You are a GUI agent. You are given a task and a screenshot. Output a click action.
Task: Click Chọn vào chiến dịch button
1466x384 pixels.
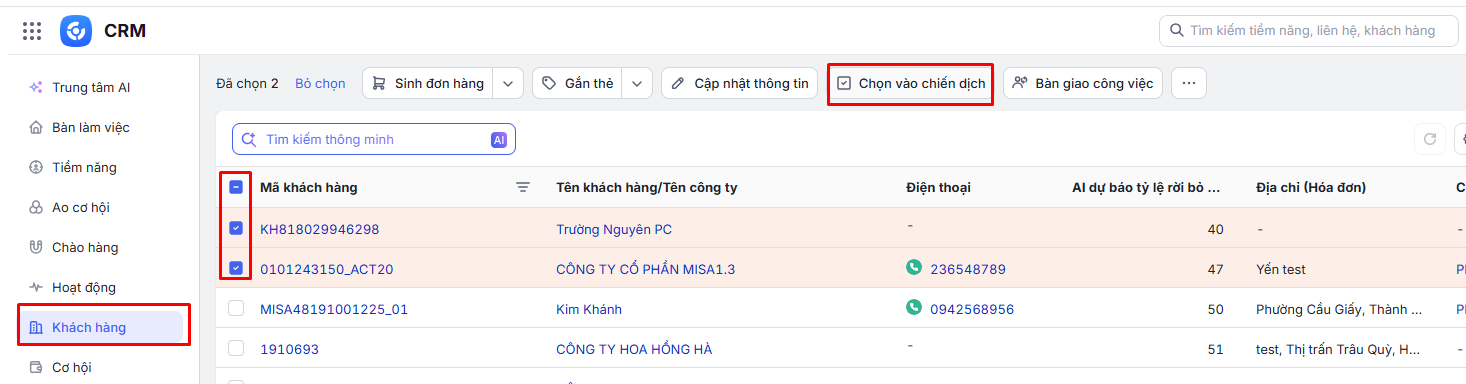[x=910, y=83]
